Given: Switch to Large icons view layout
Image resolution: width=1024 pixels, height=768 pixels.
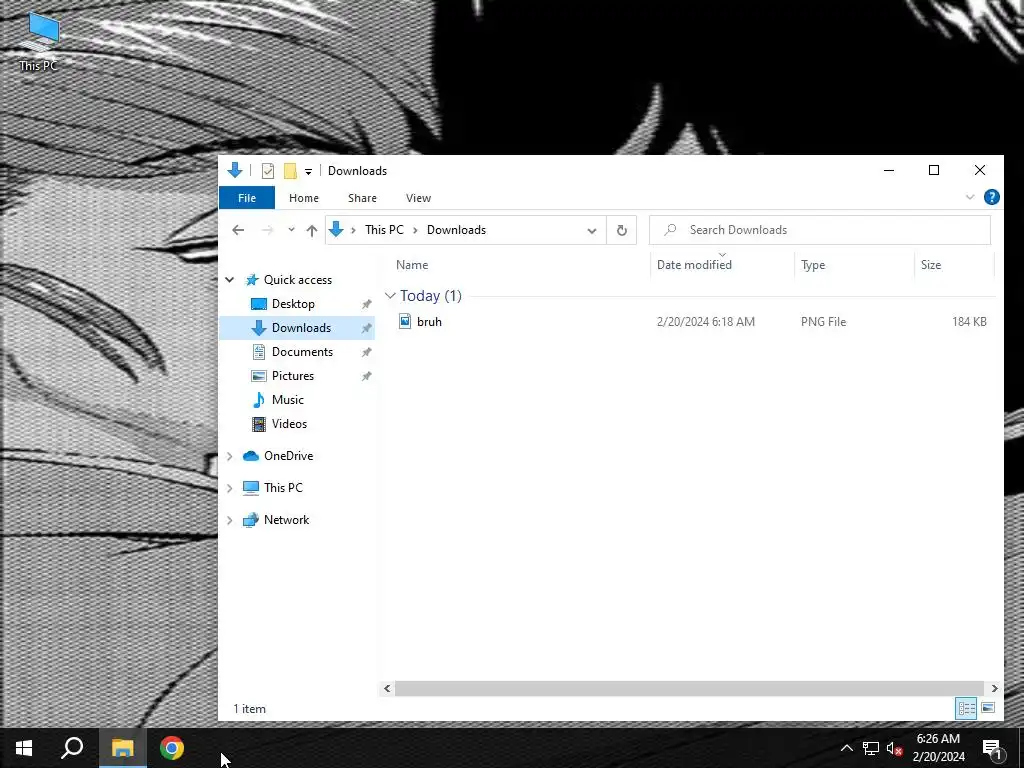Looking at the screenshot, I should (x=988, y=708).
